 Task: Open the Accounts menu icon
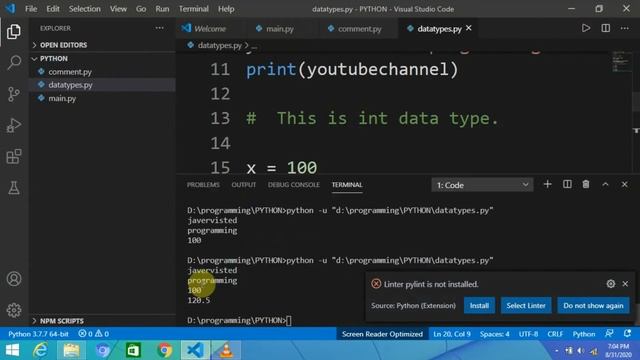13,279
